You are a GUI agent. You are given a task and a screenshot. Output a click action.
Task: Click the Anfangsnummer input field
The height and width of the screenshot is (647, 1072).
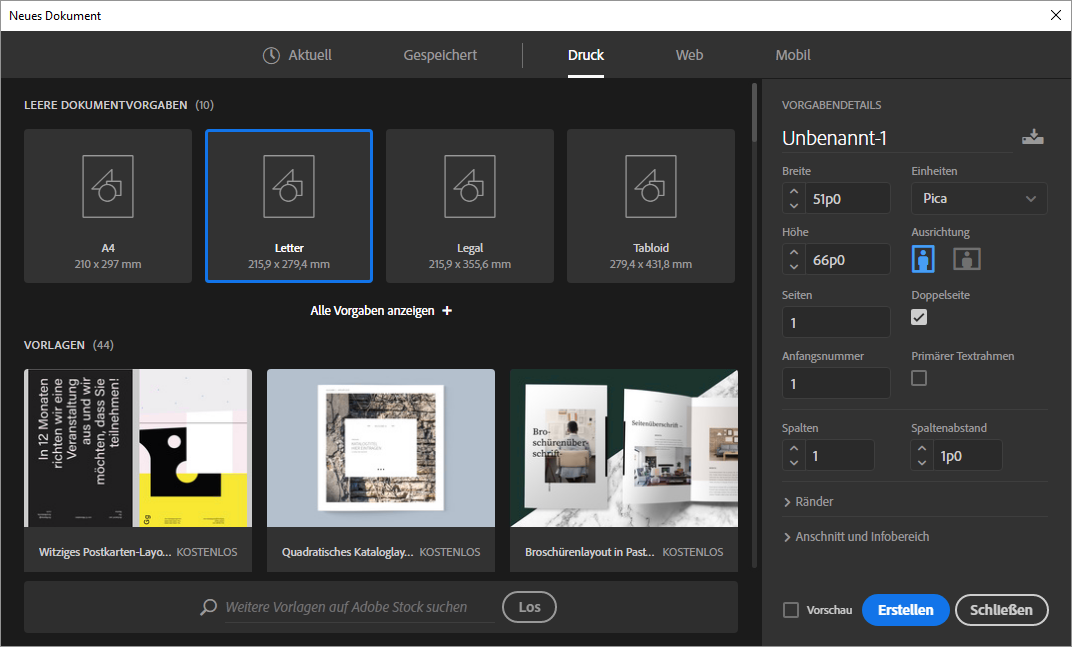coord(836,383)
